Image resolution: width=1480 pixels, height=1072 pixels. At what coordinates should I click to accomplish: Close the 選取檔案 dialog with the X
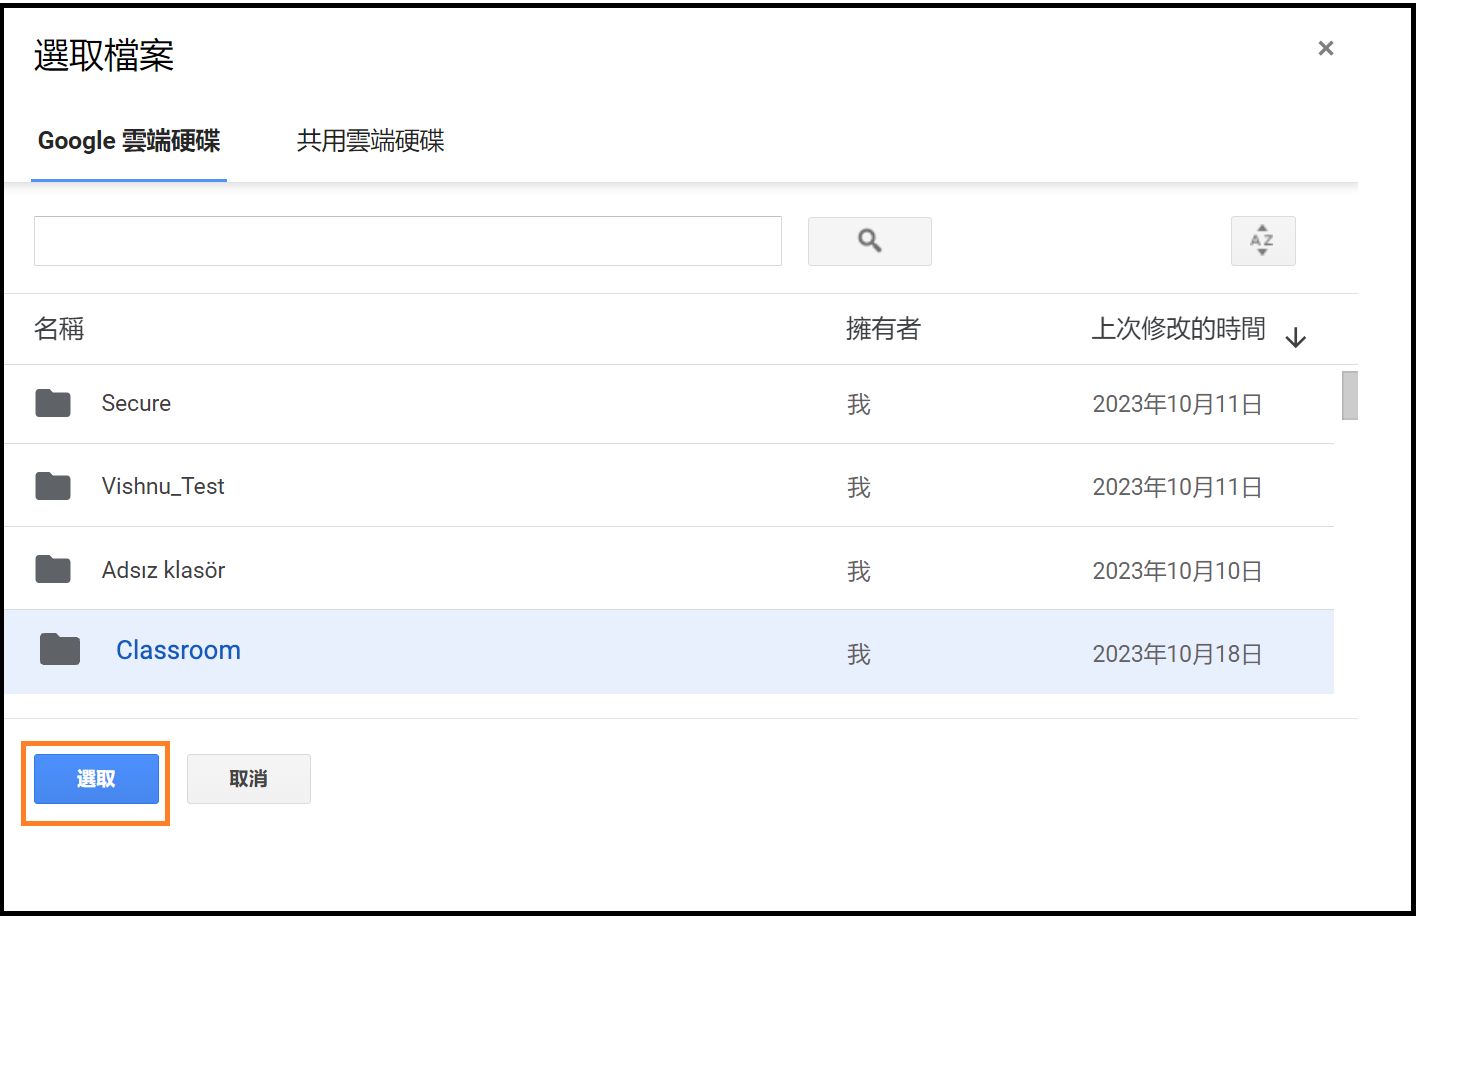pyautogui.click(x=1326, y=48)
